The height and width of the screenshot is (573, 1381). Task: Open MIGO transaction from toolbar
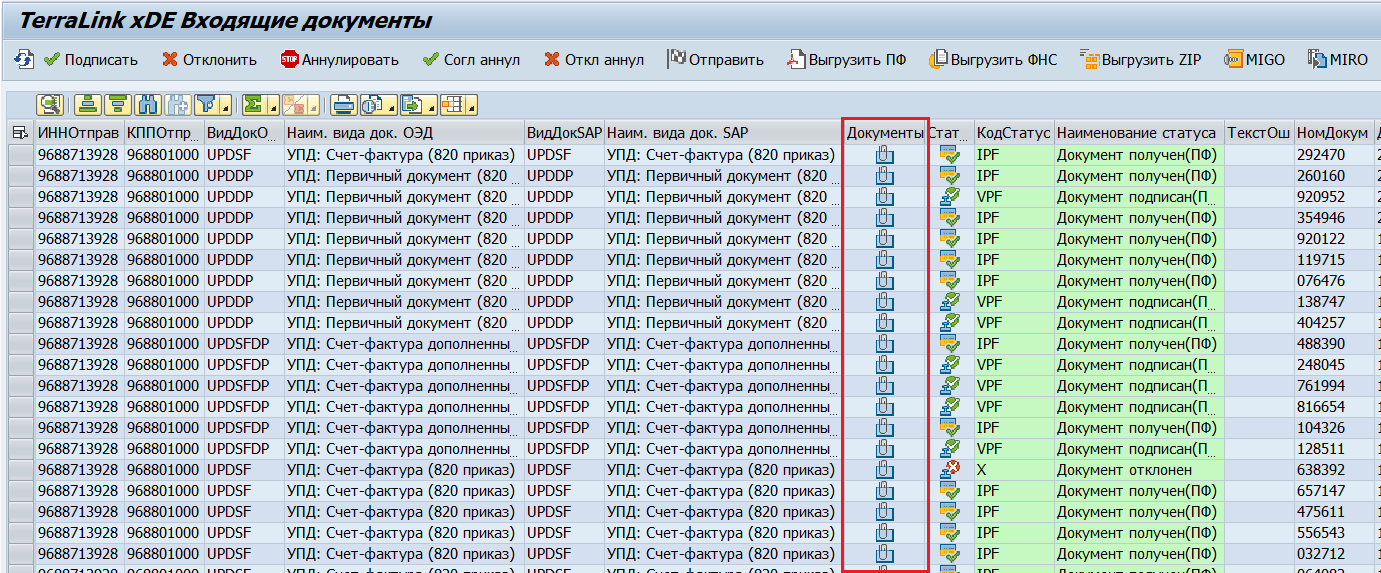[x=1254, y=60]
